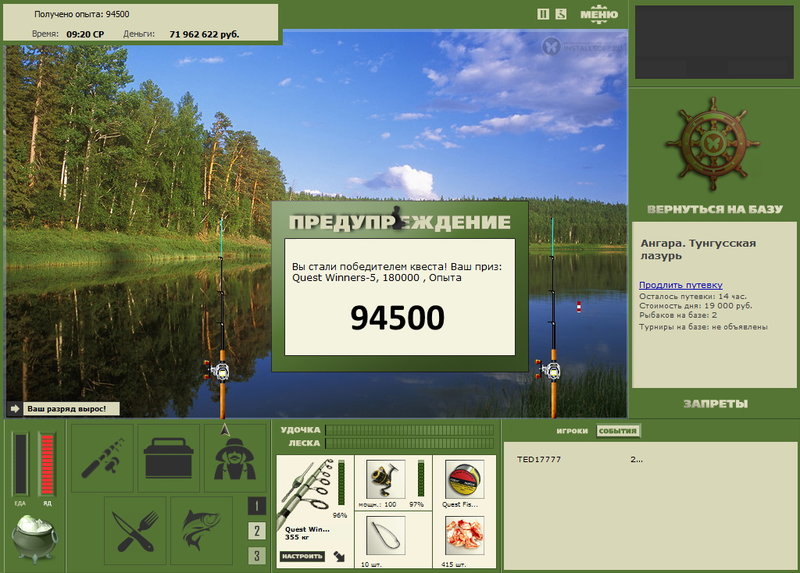Click the arrow icon next to НАСТРОИТЬ
Image resolution: width=800 pixels, height=573 pixels.
click(x=339, y=556)
